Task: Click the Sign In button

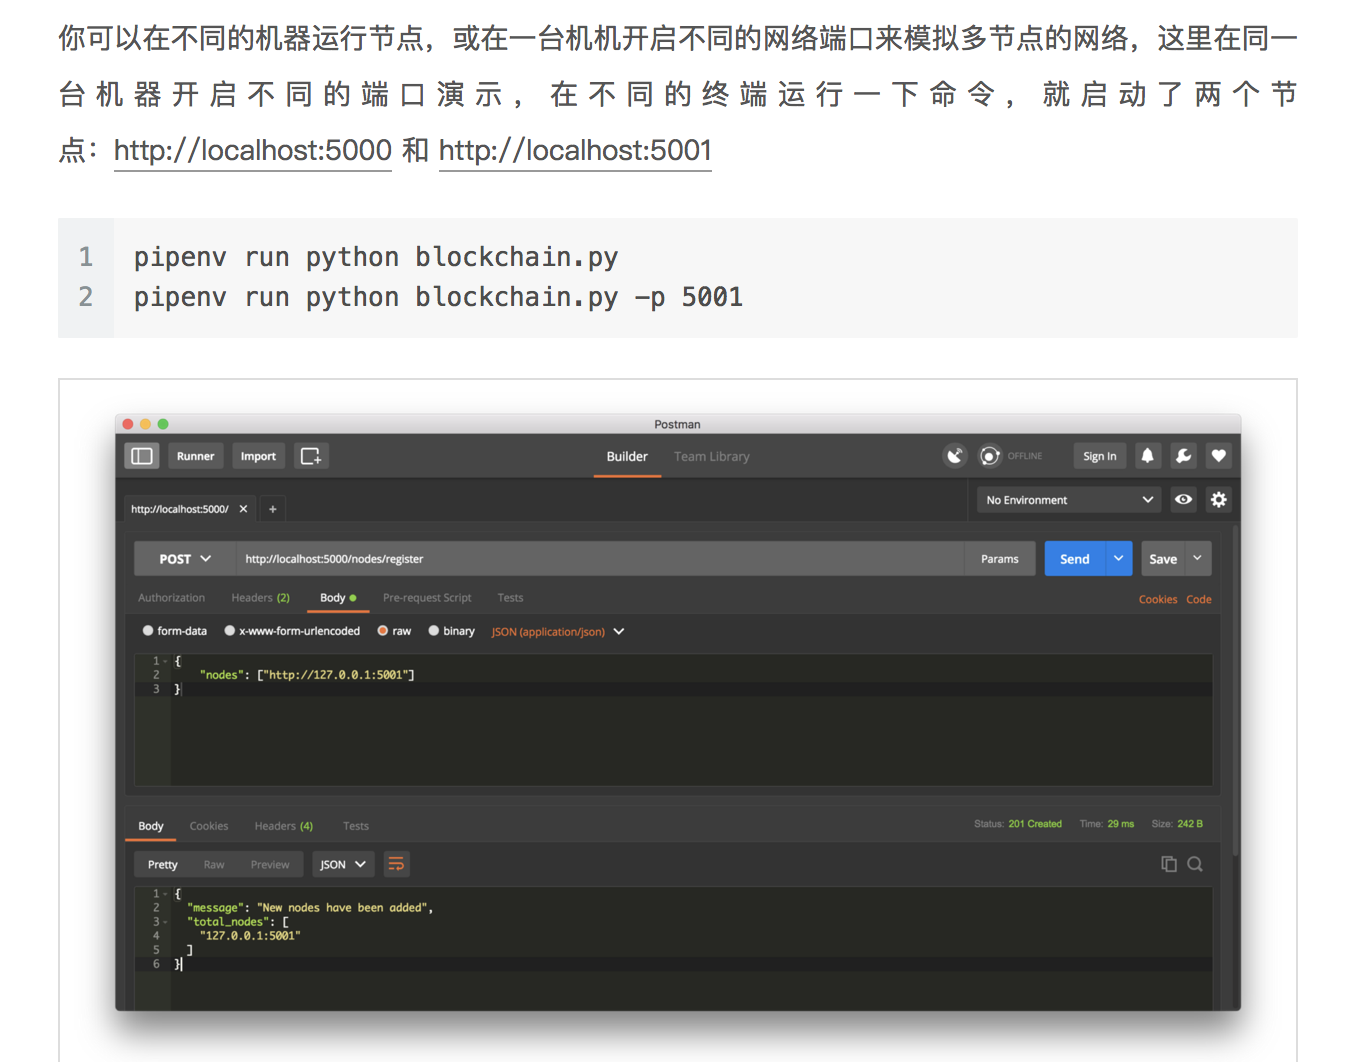Action: (x=1100, y=456)
